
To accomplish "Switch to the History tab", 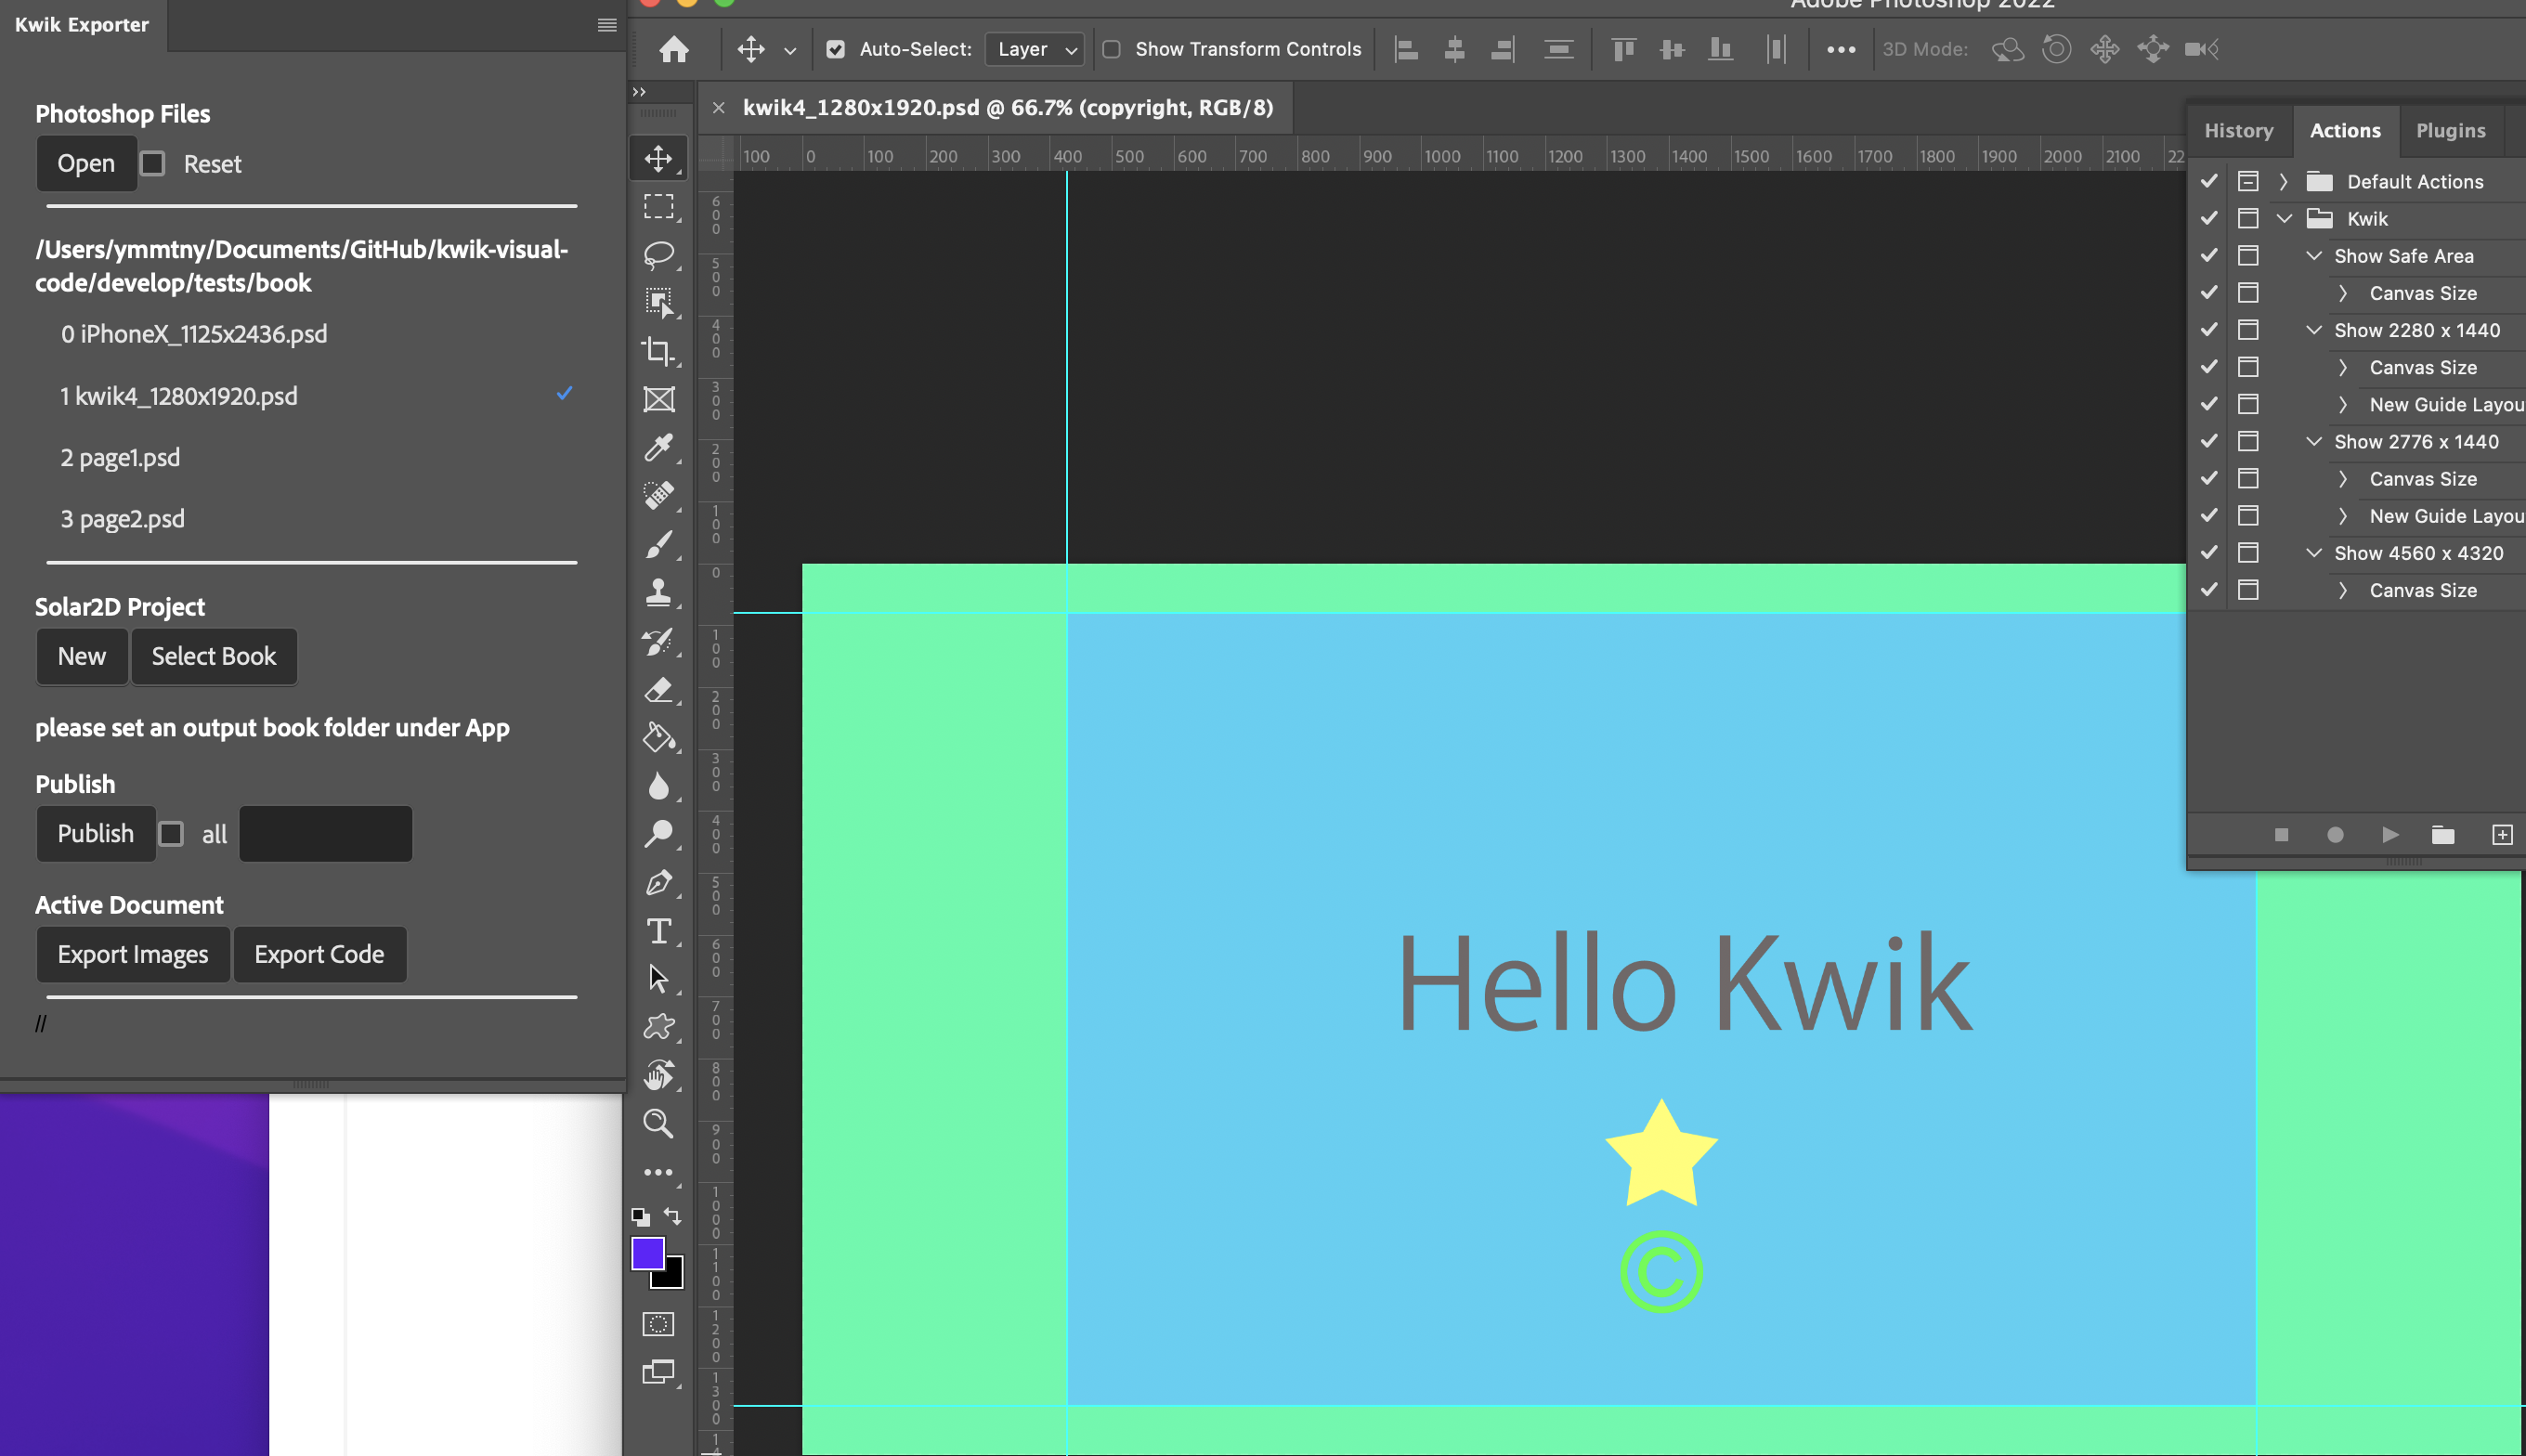I will (2239, 130).
